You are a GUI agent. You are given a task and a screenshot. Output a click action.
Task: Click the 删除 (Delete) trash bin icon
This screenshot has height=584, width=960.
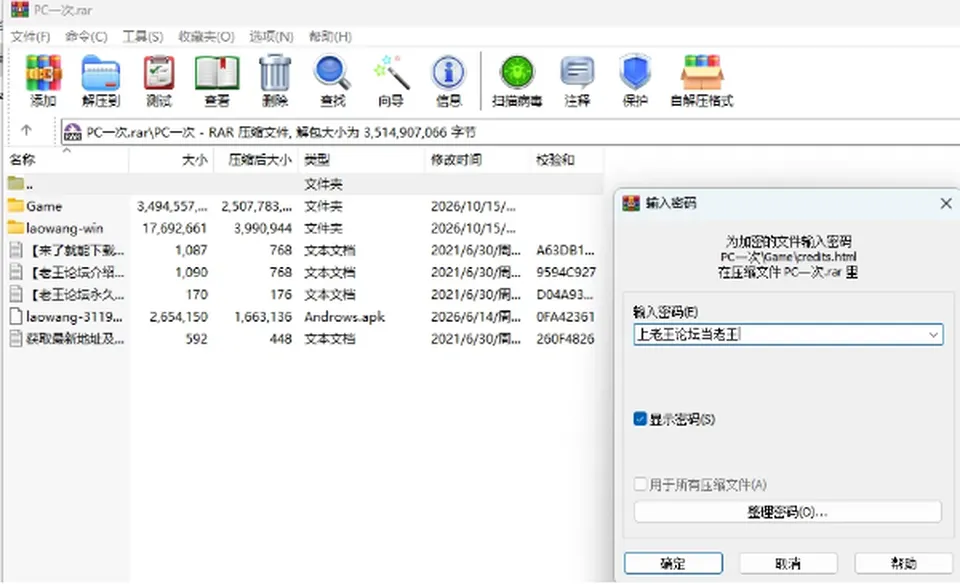pos(275,73)
